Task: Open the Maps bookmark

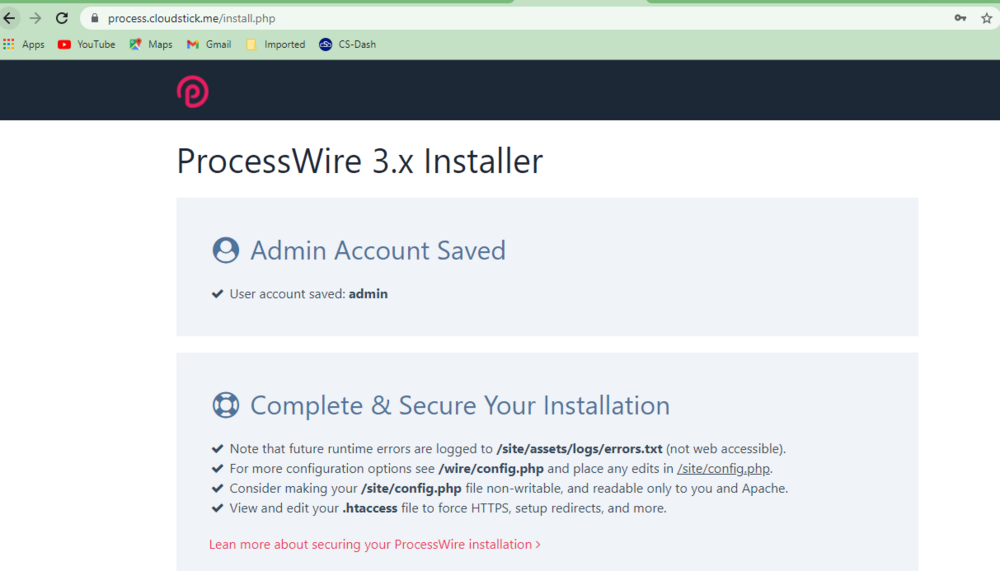Action: click(151, 44)
